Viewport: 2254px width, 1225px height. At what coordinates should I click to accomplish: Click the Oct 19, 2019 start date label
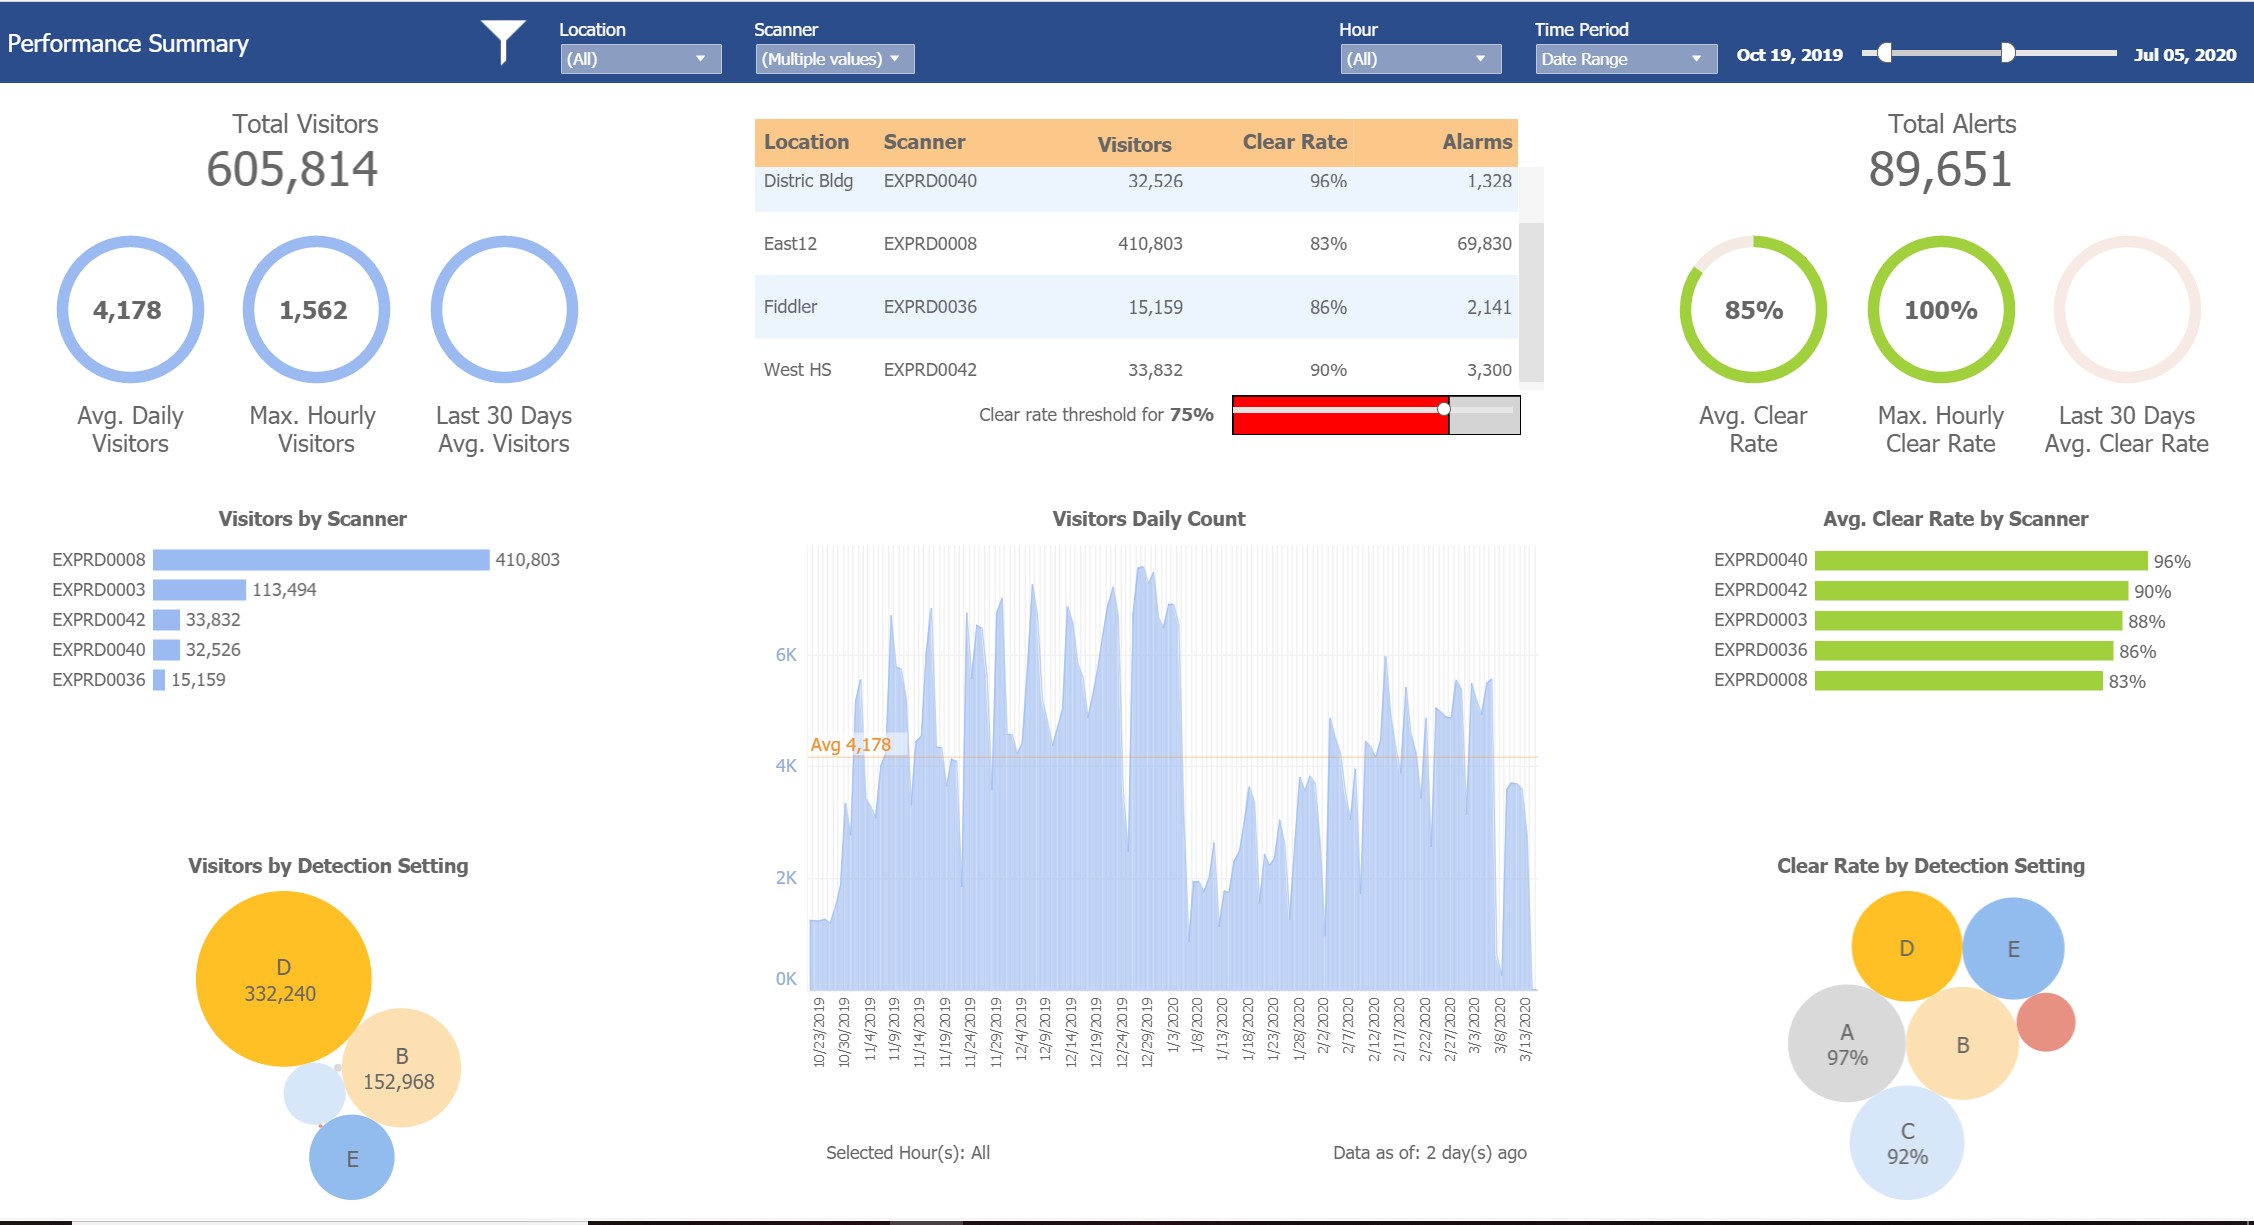point(1789,55)
